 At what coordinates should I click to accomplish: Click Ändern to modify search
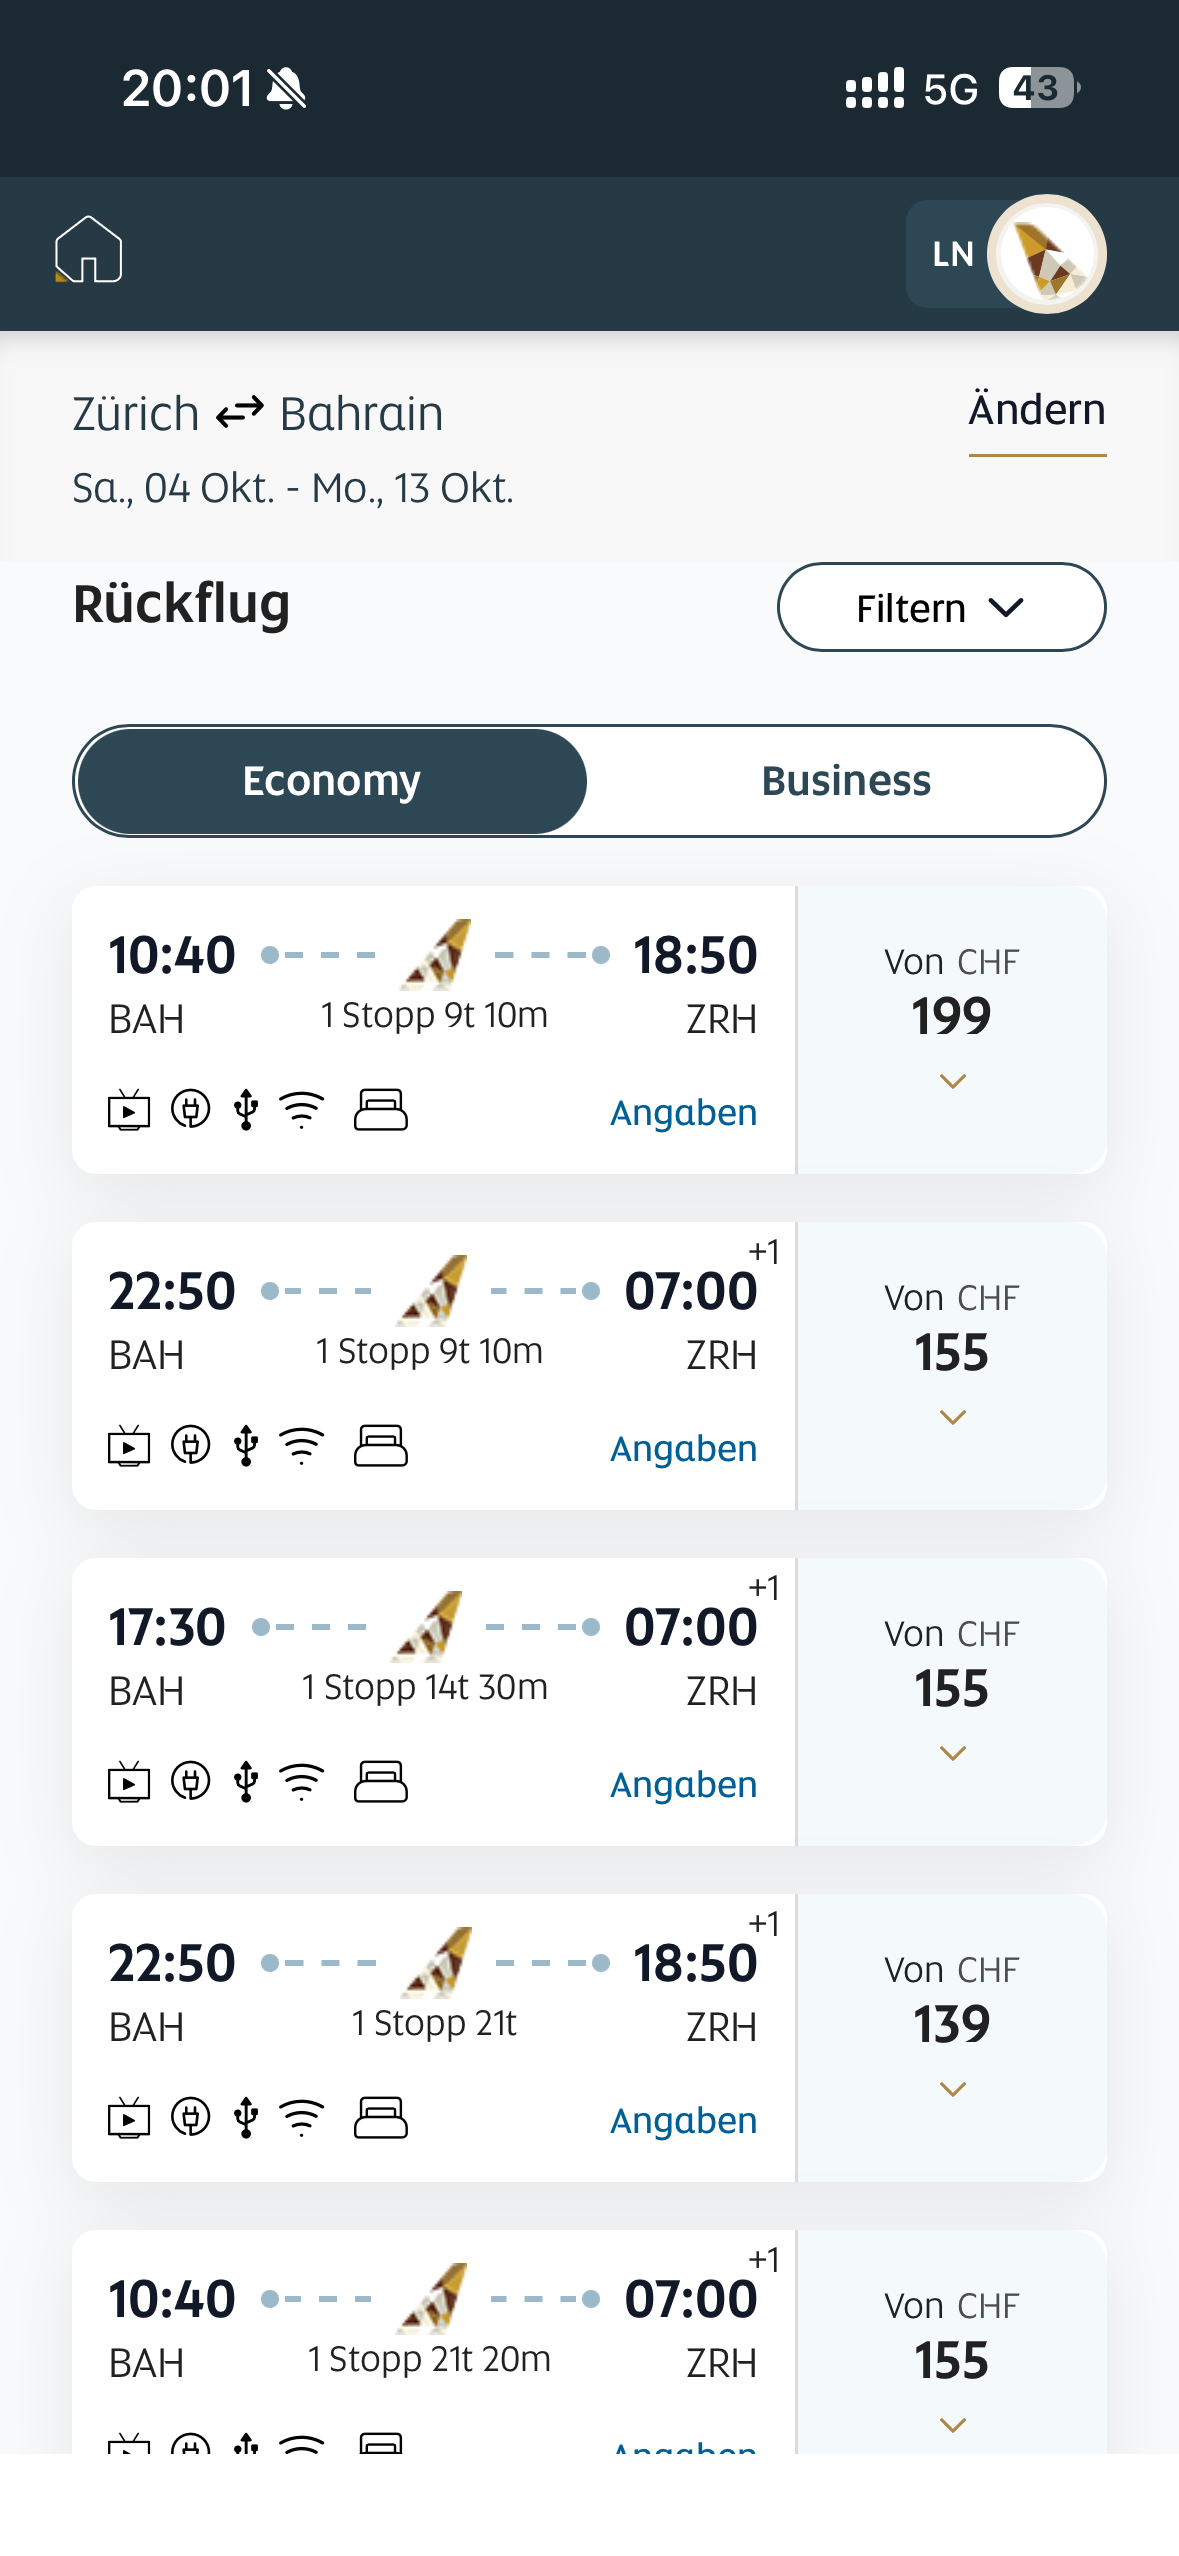[x=1036, y=410]
